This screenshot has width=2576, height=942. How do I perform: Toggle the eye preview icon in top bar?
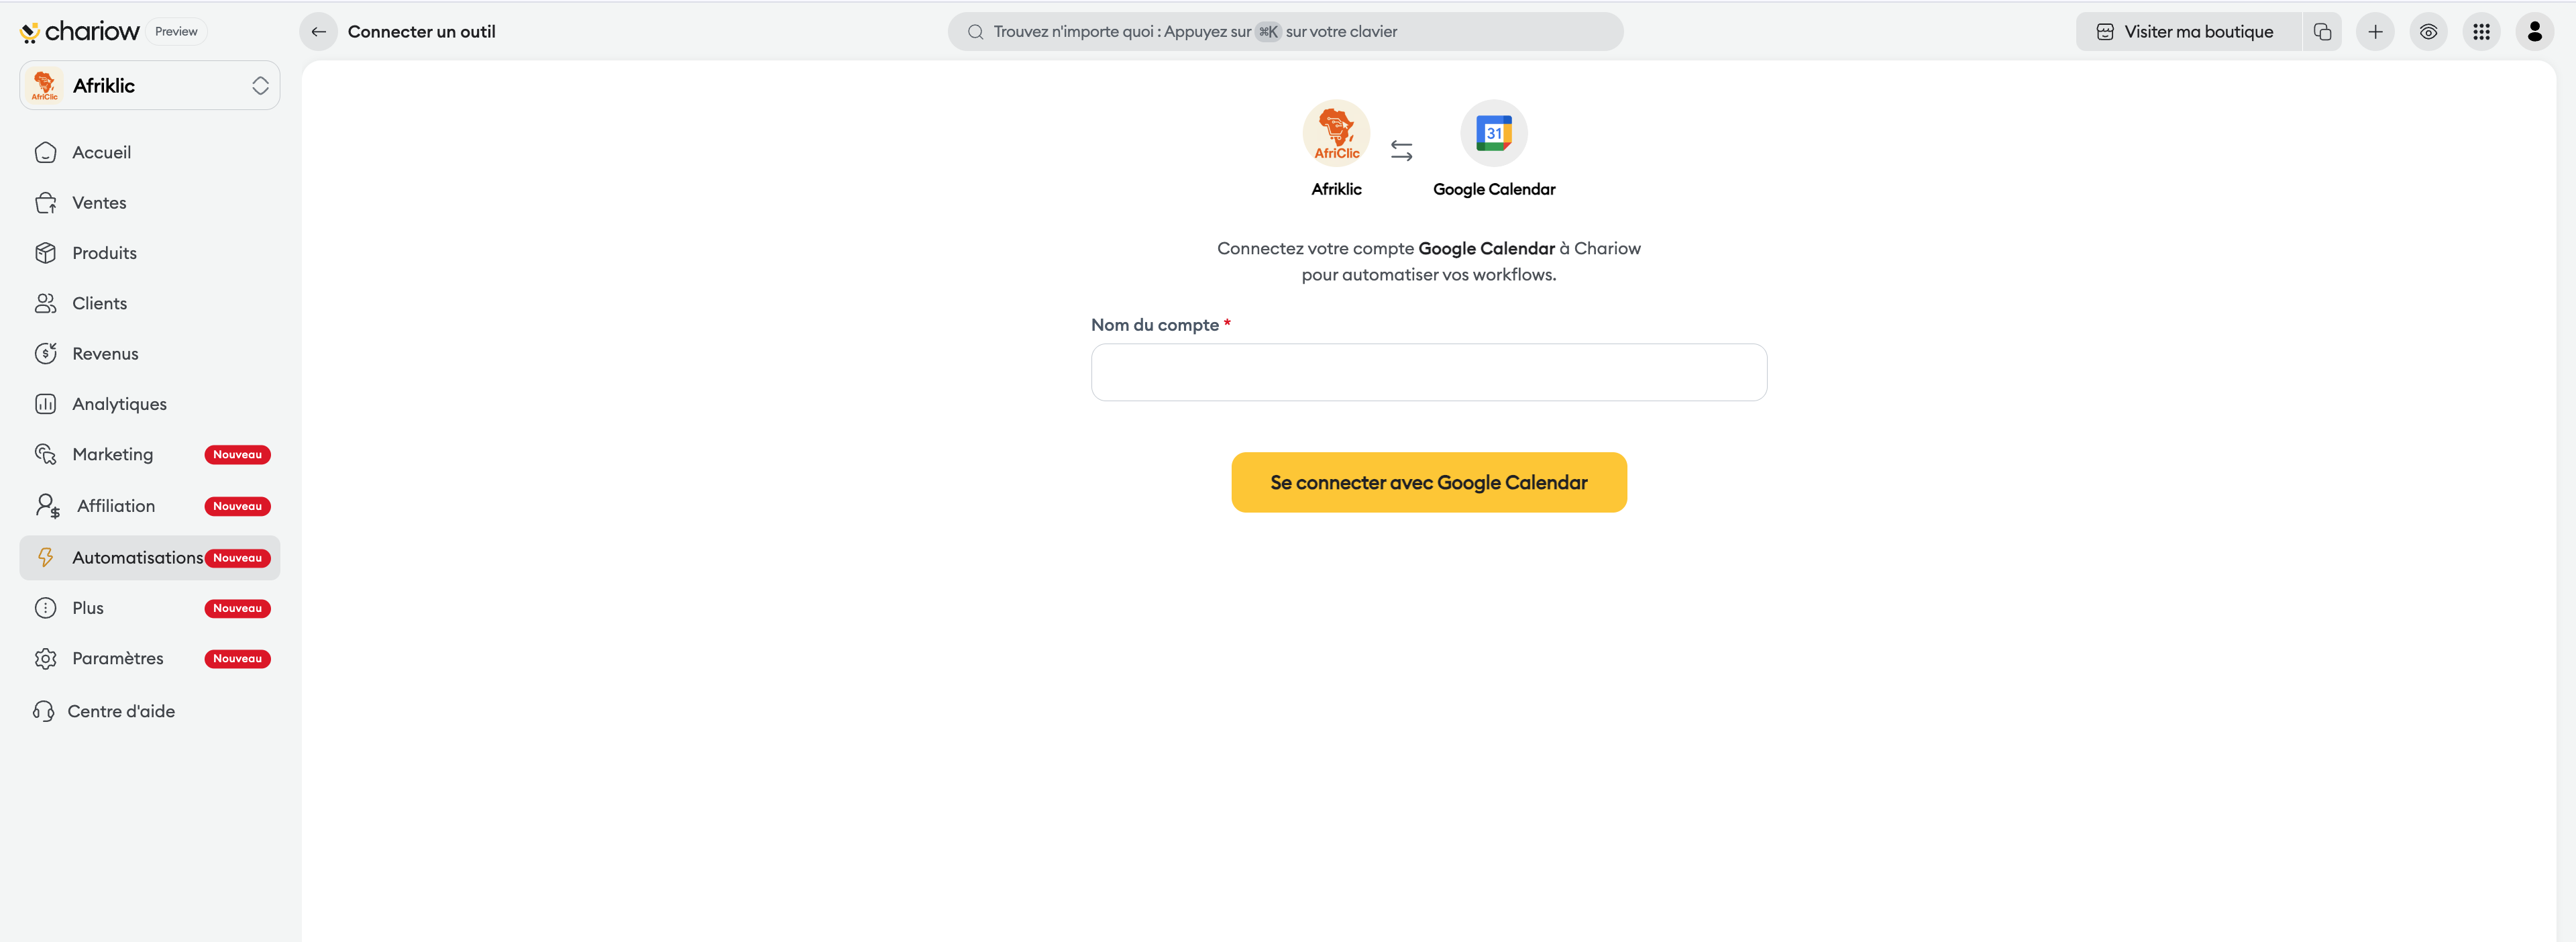click(x=2428, y=32)
